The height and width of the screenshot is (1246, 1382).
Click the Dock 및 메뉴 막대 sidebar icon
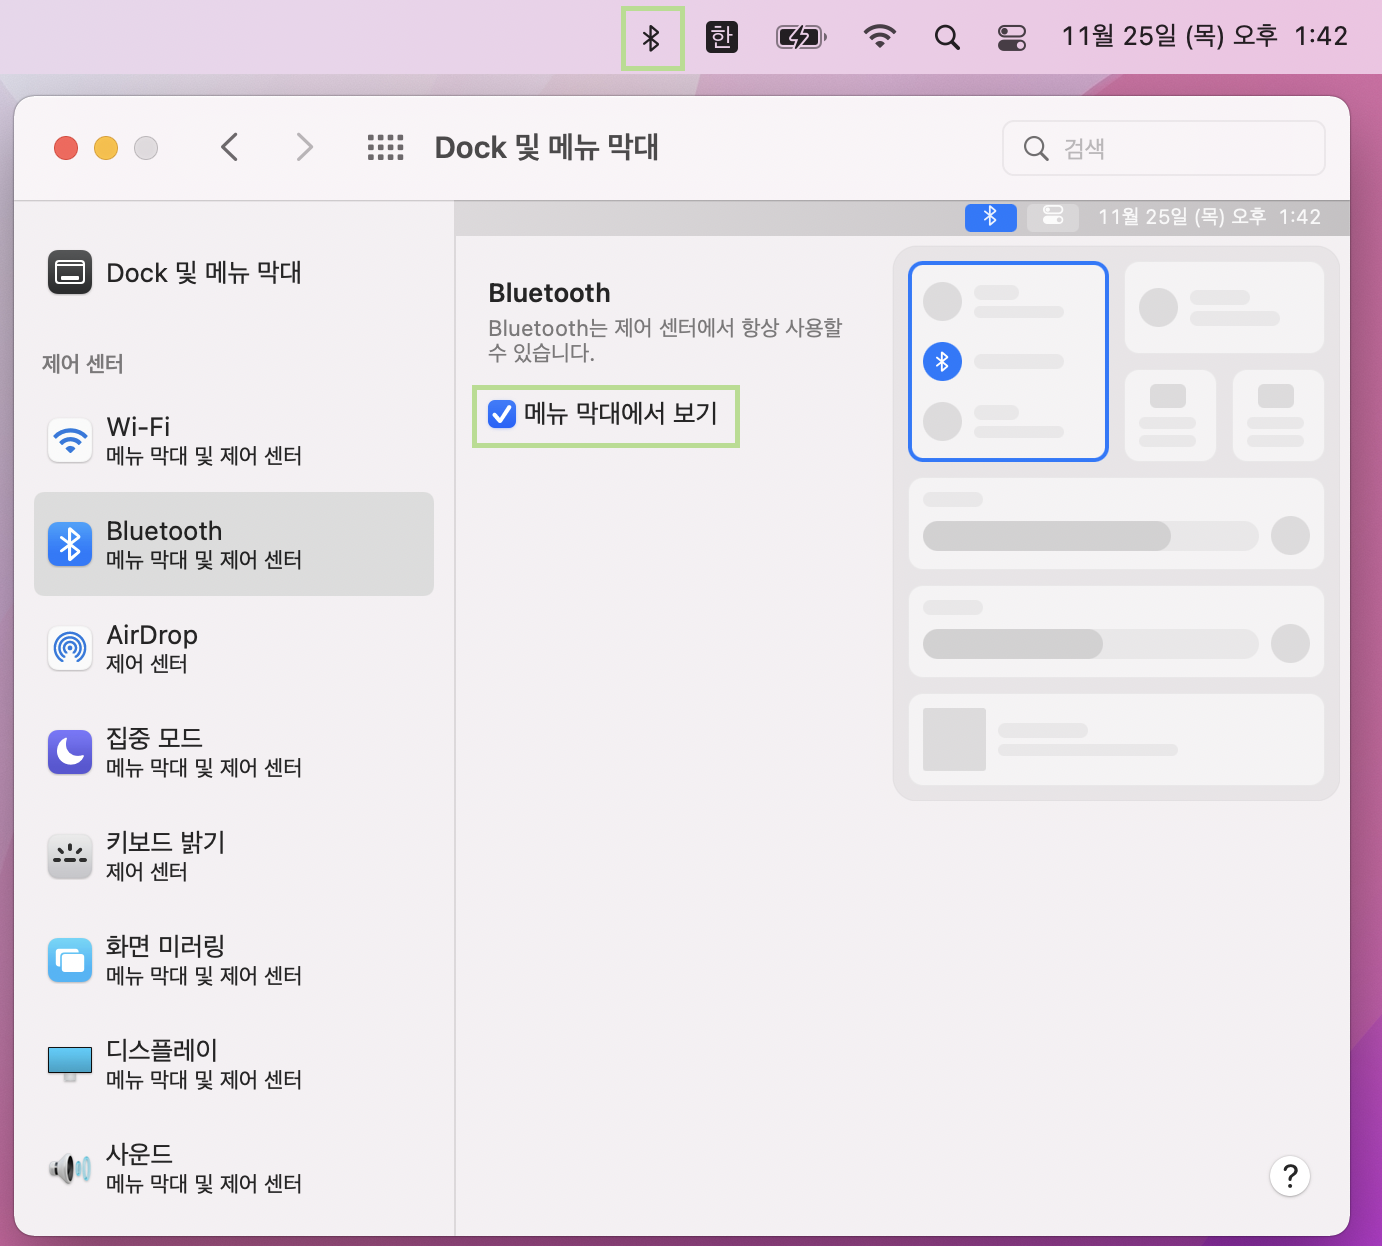tap(70, 272)
